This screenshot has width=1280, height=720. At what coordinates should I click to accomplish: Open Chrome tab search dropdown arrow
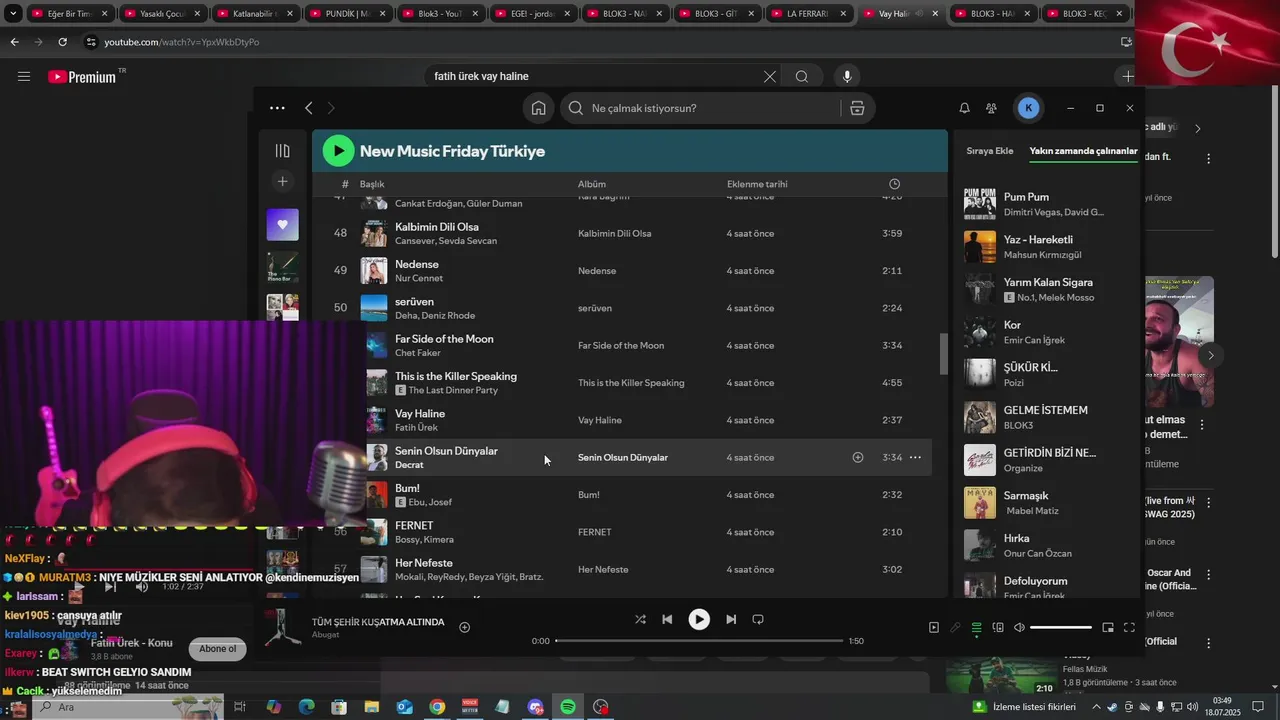pyautogui.click(x=13, y=14)
